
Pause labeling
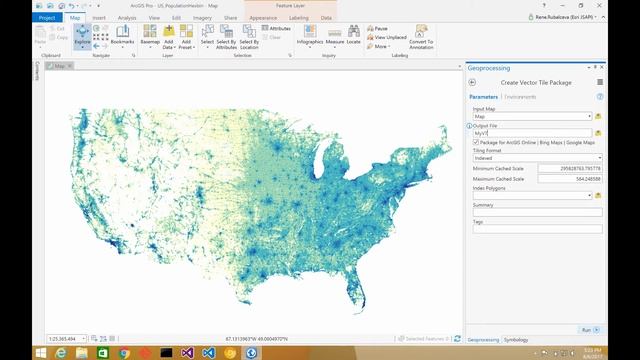pyautogui.click(x=377, y=29)
